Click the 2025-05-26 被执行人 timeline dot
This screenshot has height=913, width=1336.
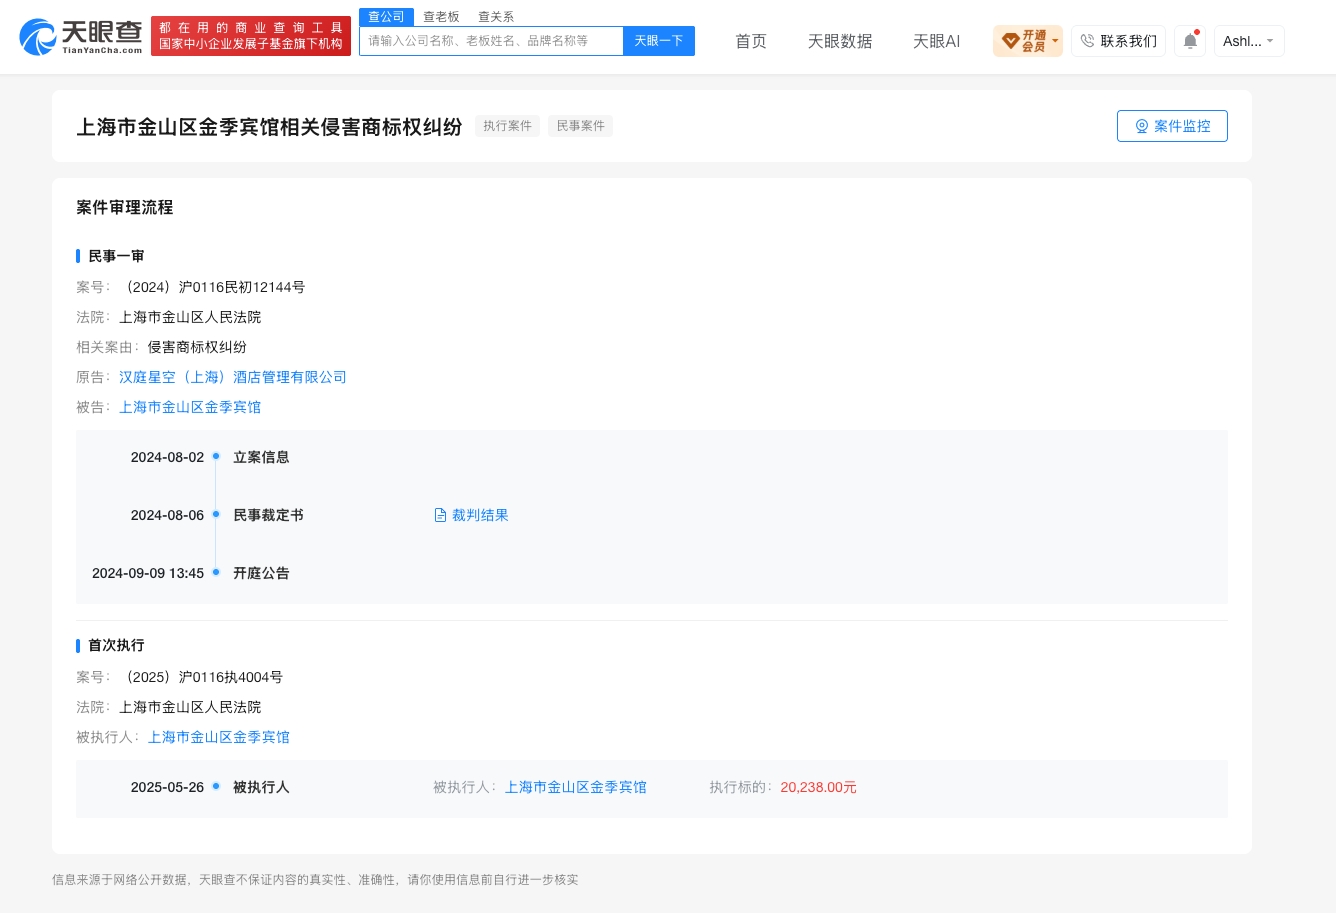[216, 787]
